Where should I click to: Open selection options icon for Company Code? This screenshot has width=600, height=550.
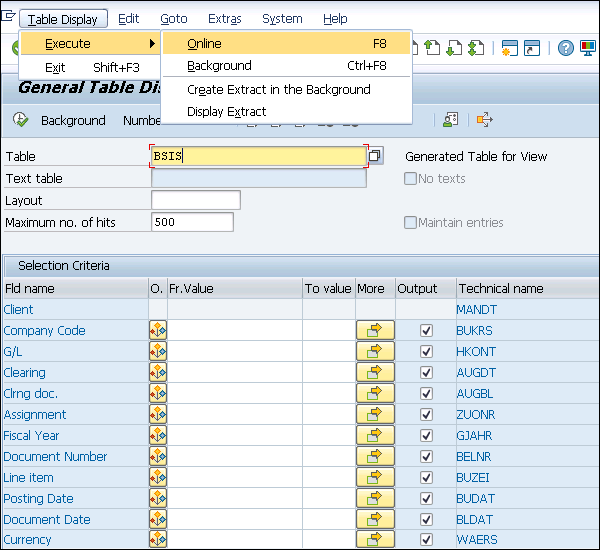pyautogui.click(x=157, y=330)
